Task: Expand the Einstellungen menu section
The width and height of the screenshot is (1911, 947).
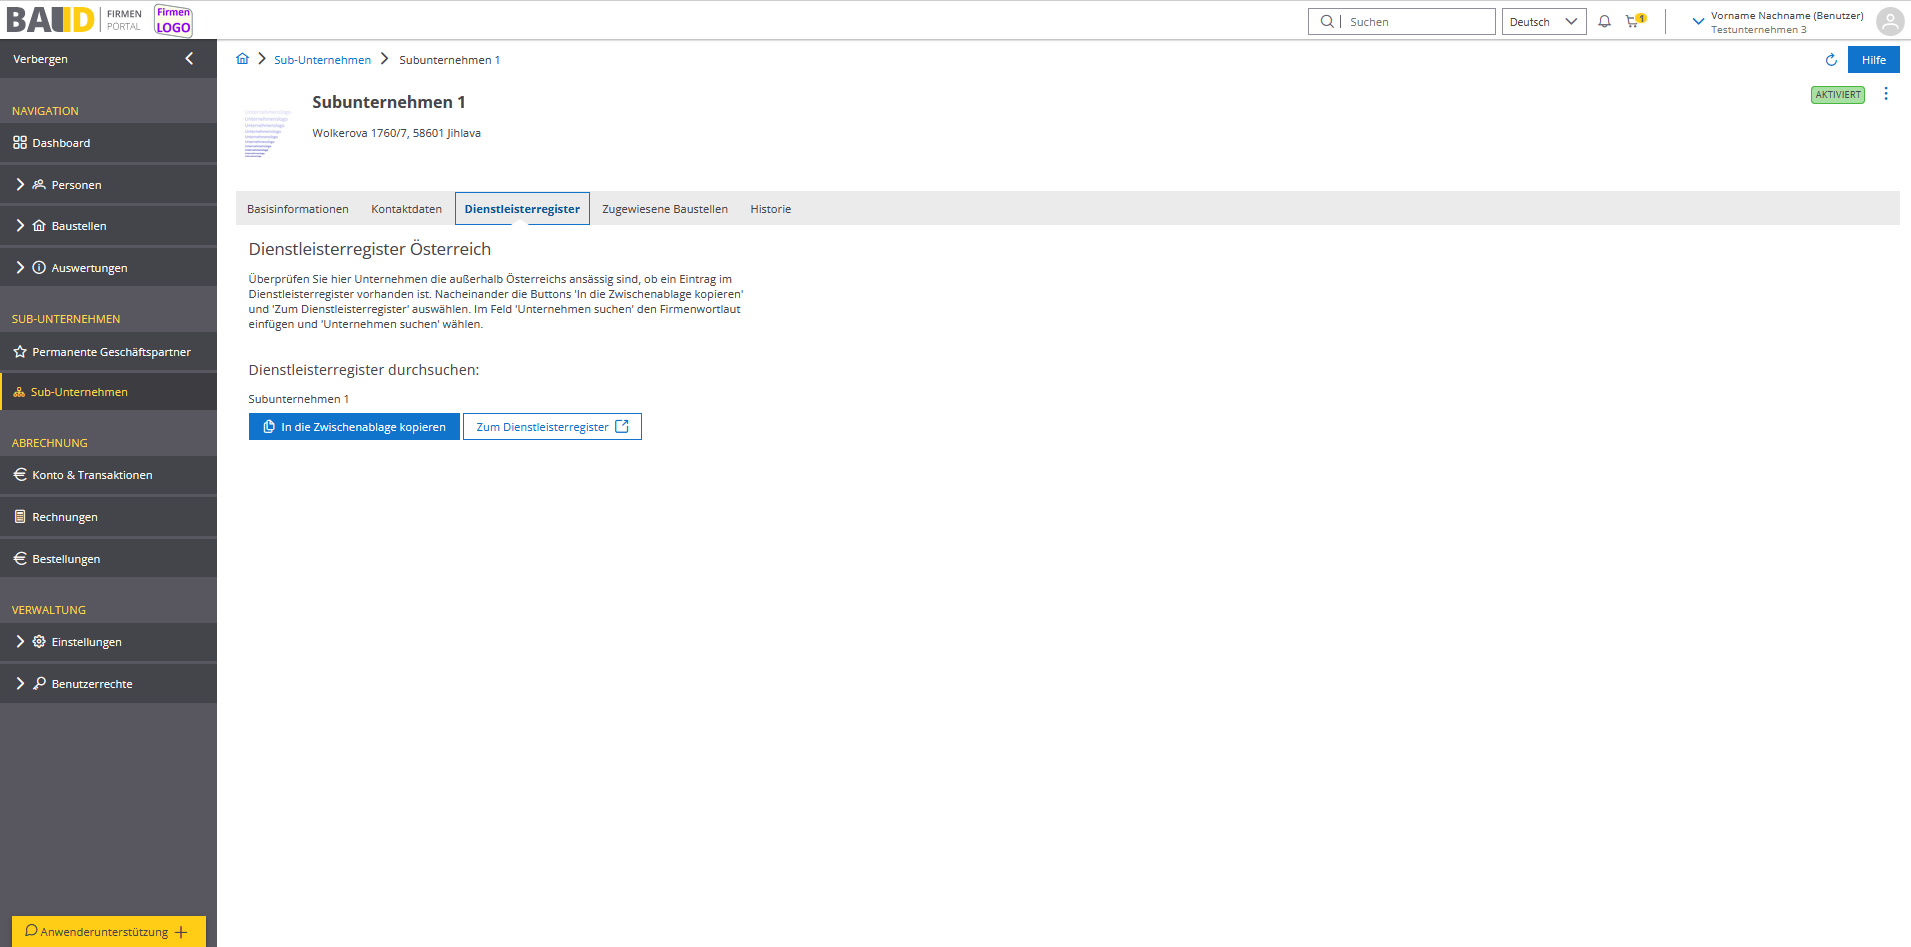Action: point(20,642)
